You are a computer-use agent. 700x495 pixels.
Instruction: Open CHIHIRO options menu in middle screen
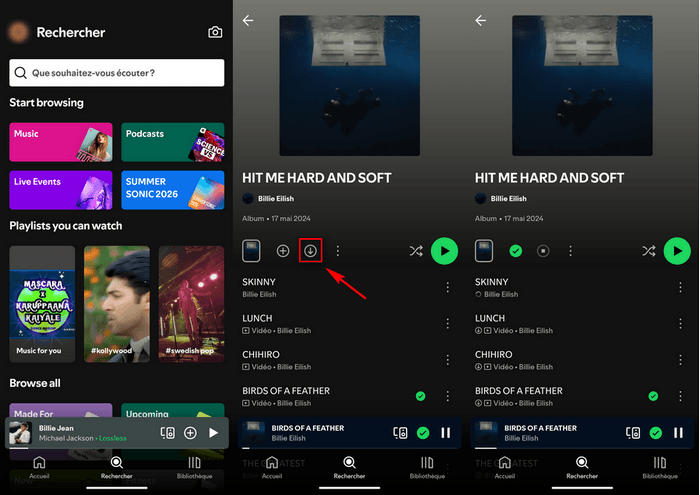(x=448, y=360)
